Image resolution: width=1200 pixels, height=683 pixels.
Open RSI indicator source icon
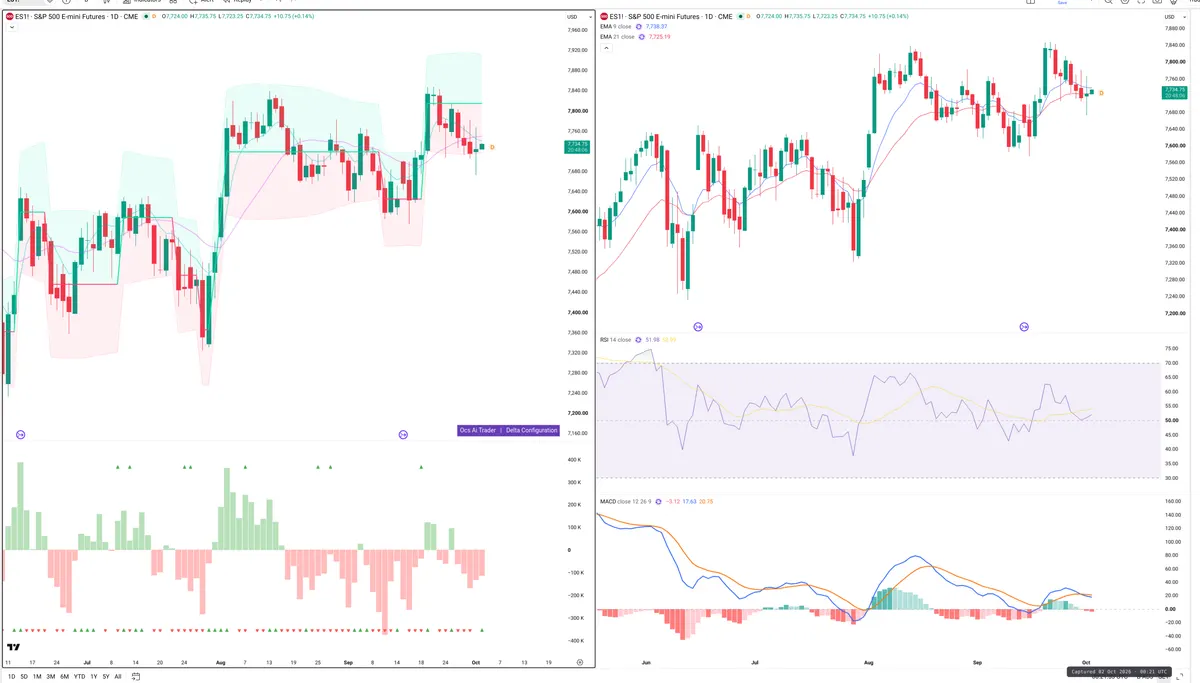coord(638,340)
